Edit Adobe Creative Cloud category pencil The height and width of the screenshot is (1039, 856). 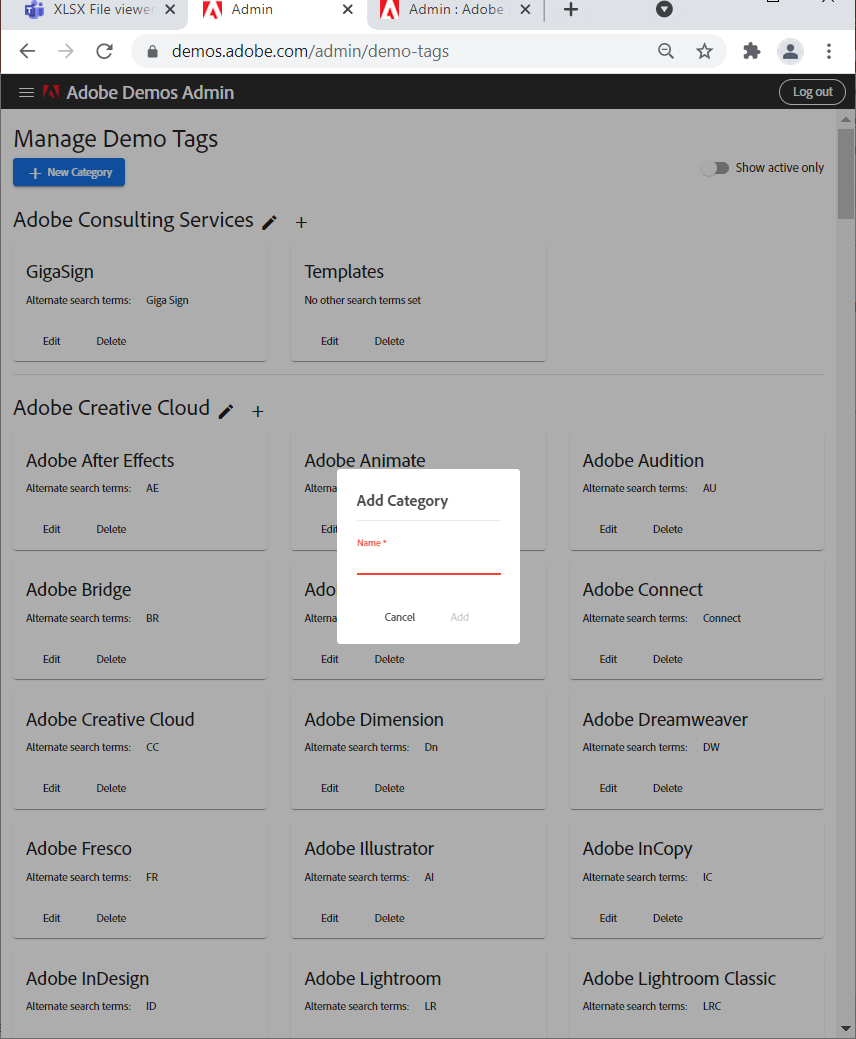[x=226, y=411]
